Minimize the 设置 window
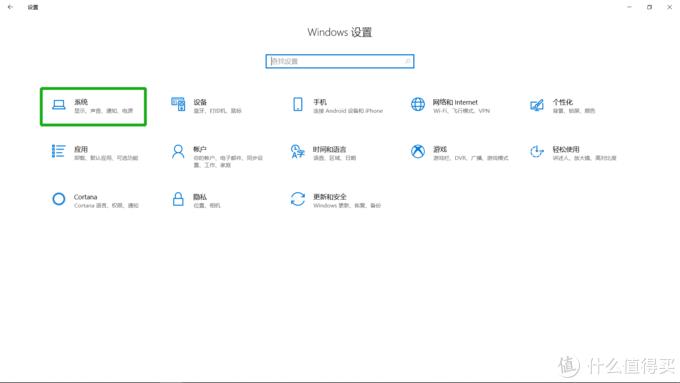 coord(629,7)
